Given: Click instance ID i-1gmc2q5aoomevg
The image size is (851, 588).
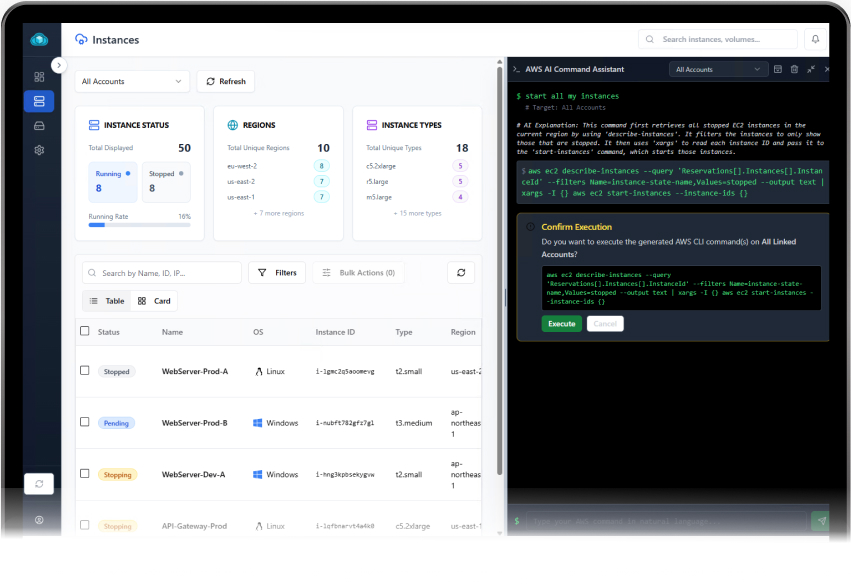Looking at the screenshot, I should (x=345, y=371).
